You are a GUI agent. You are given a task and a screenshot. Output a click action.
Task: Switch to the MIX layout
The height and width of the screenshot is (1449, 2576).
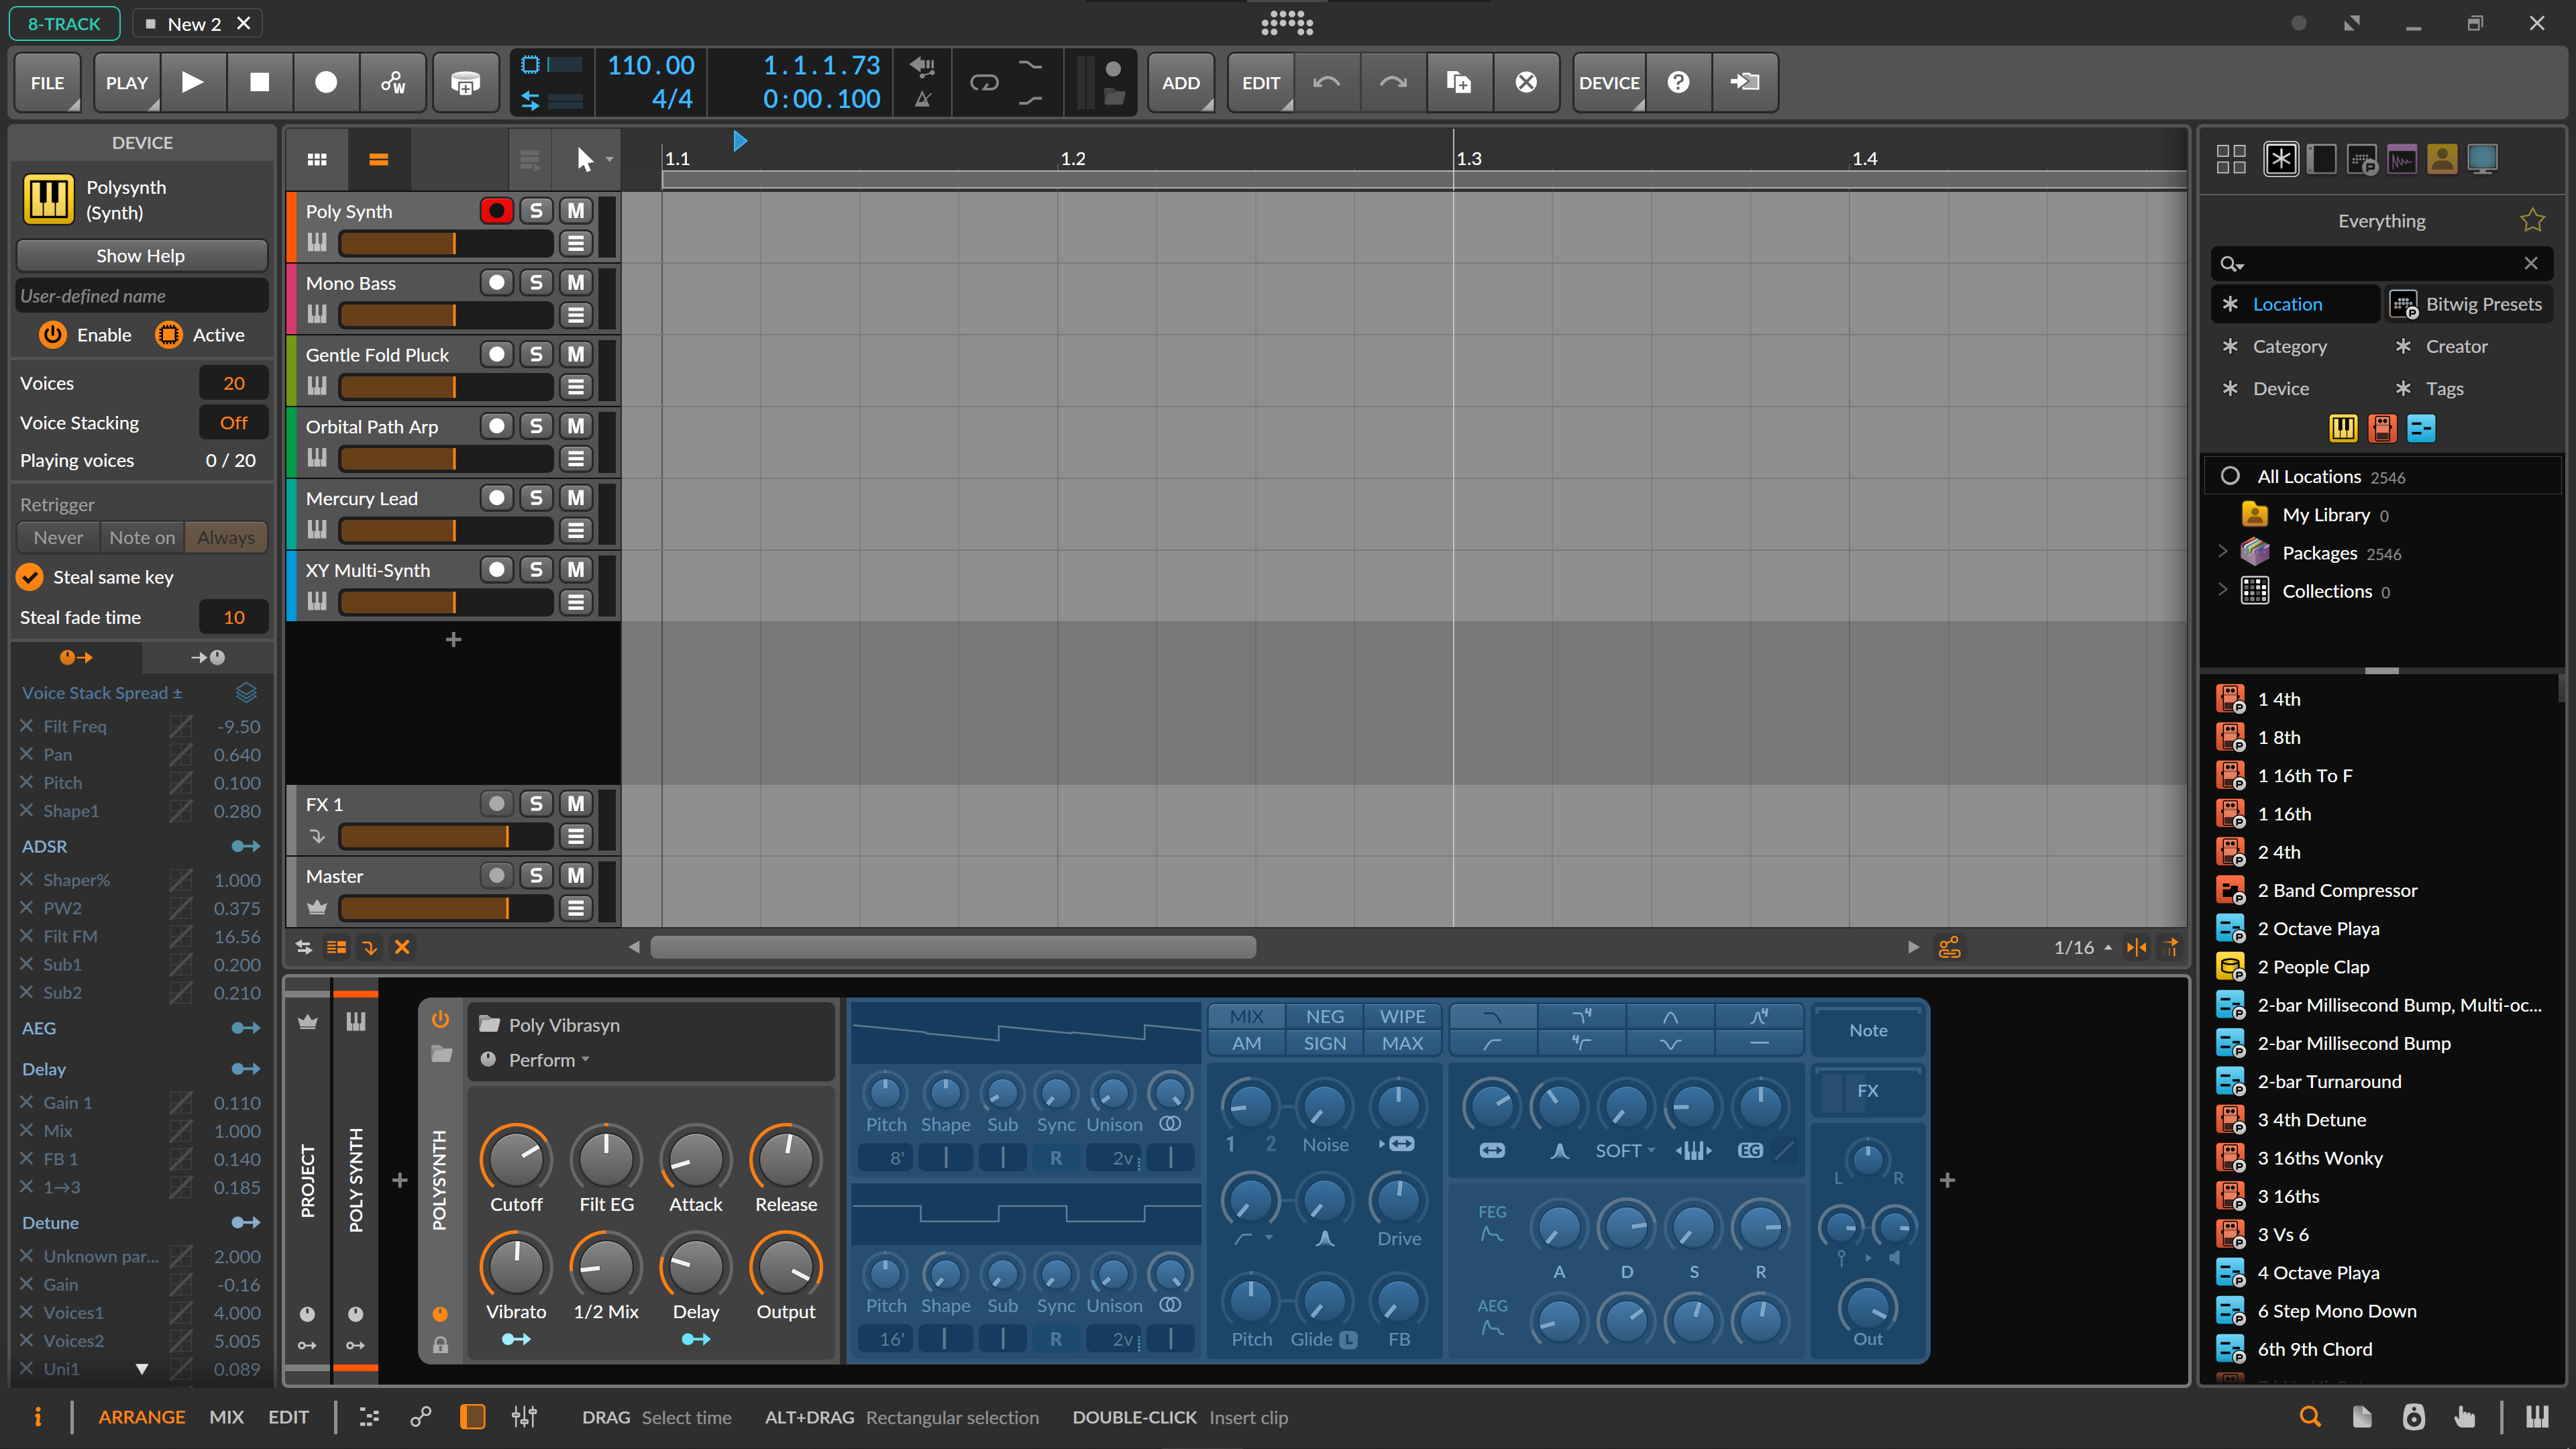pyautogui.click(x=226, y=1416)
